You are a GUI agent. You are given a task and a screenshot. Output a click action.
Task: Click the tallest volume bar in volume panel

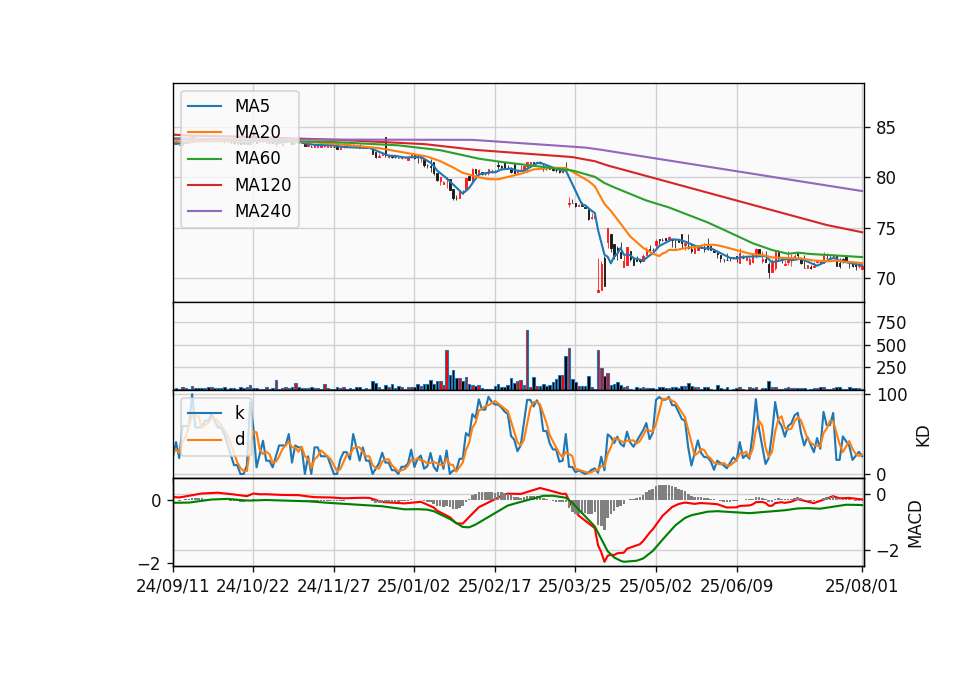click(x=527, y=360)
